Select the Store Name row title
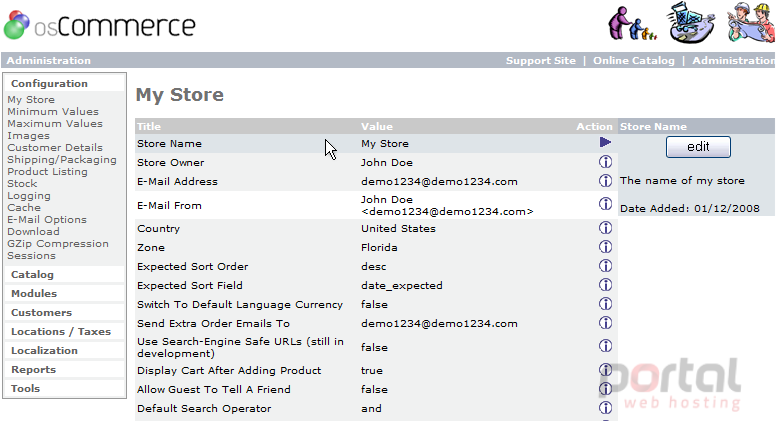This screenshot has width=776, height=422. click(x=169, y=143)
